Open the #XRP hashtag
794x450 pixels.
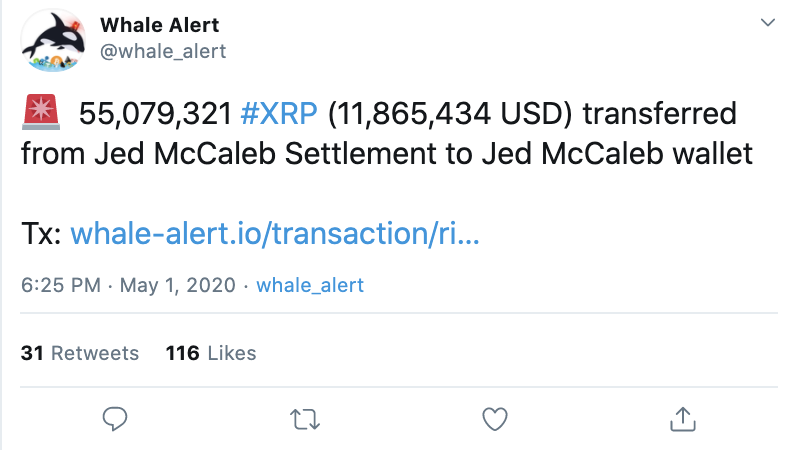coord(279,113)
